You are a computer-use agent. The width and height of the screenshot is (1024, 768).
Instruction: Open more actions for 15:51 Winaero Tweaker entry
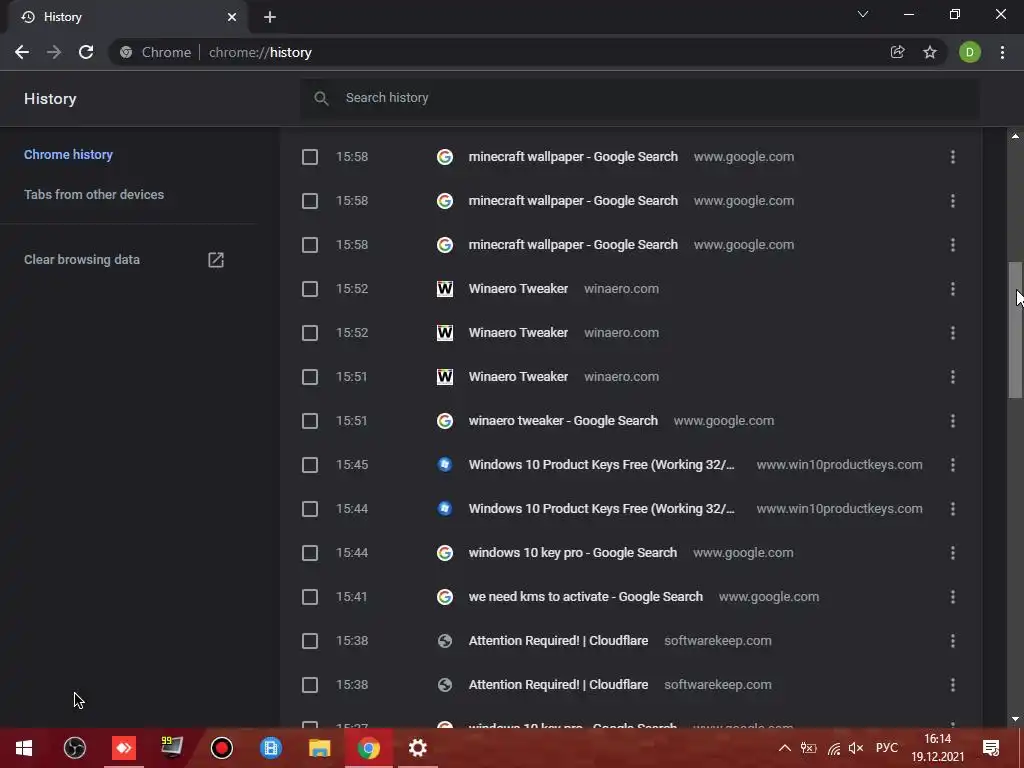tap(953, 377)
